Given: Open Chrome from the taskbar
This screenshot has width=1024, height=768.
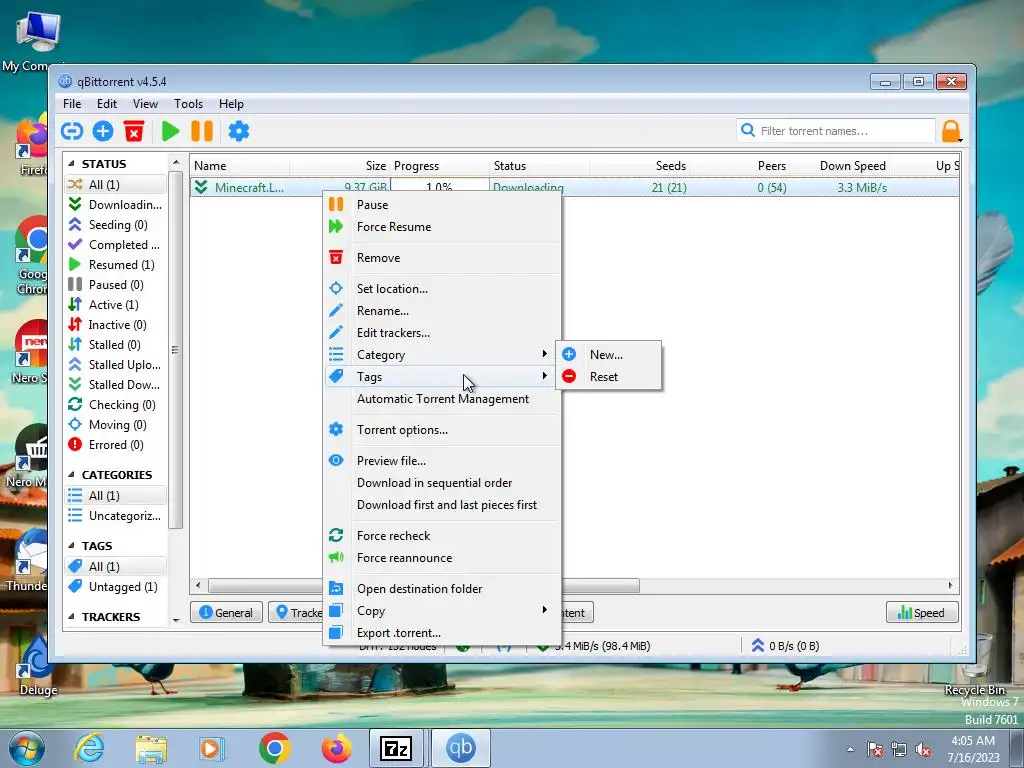Looking at the screenshot, I should tap(274, 748).
